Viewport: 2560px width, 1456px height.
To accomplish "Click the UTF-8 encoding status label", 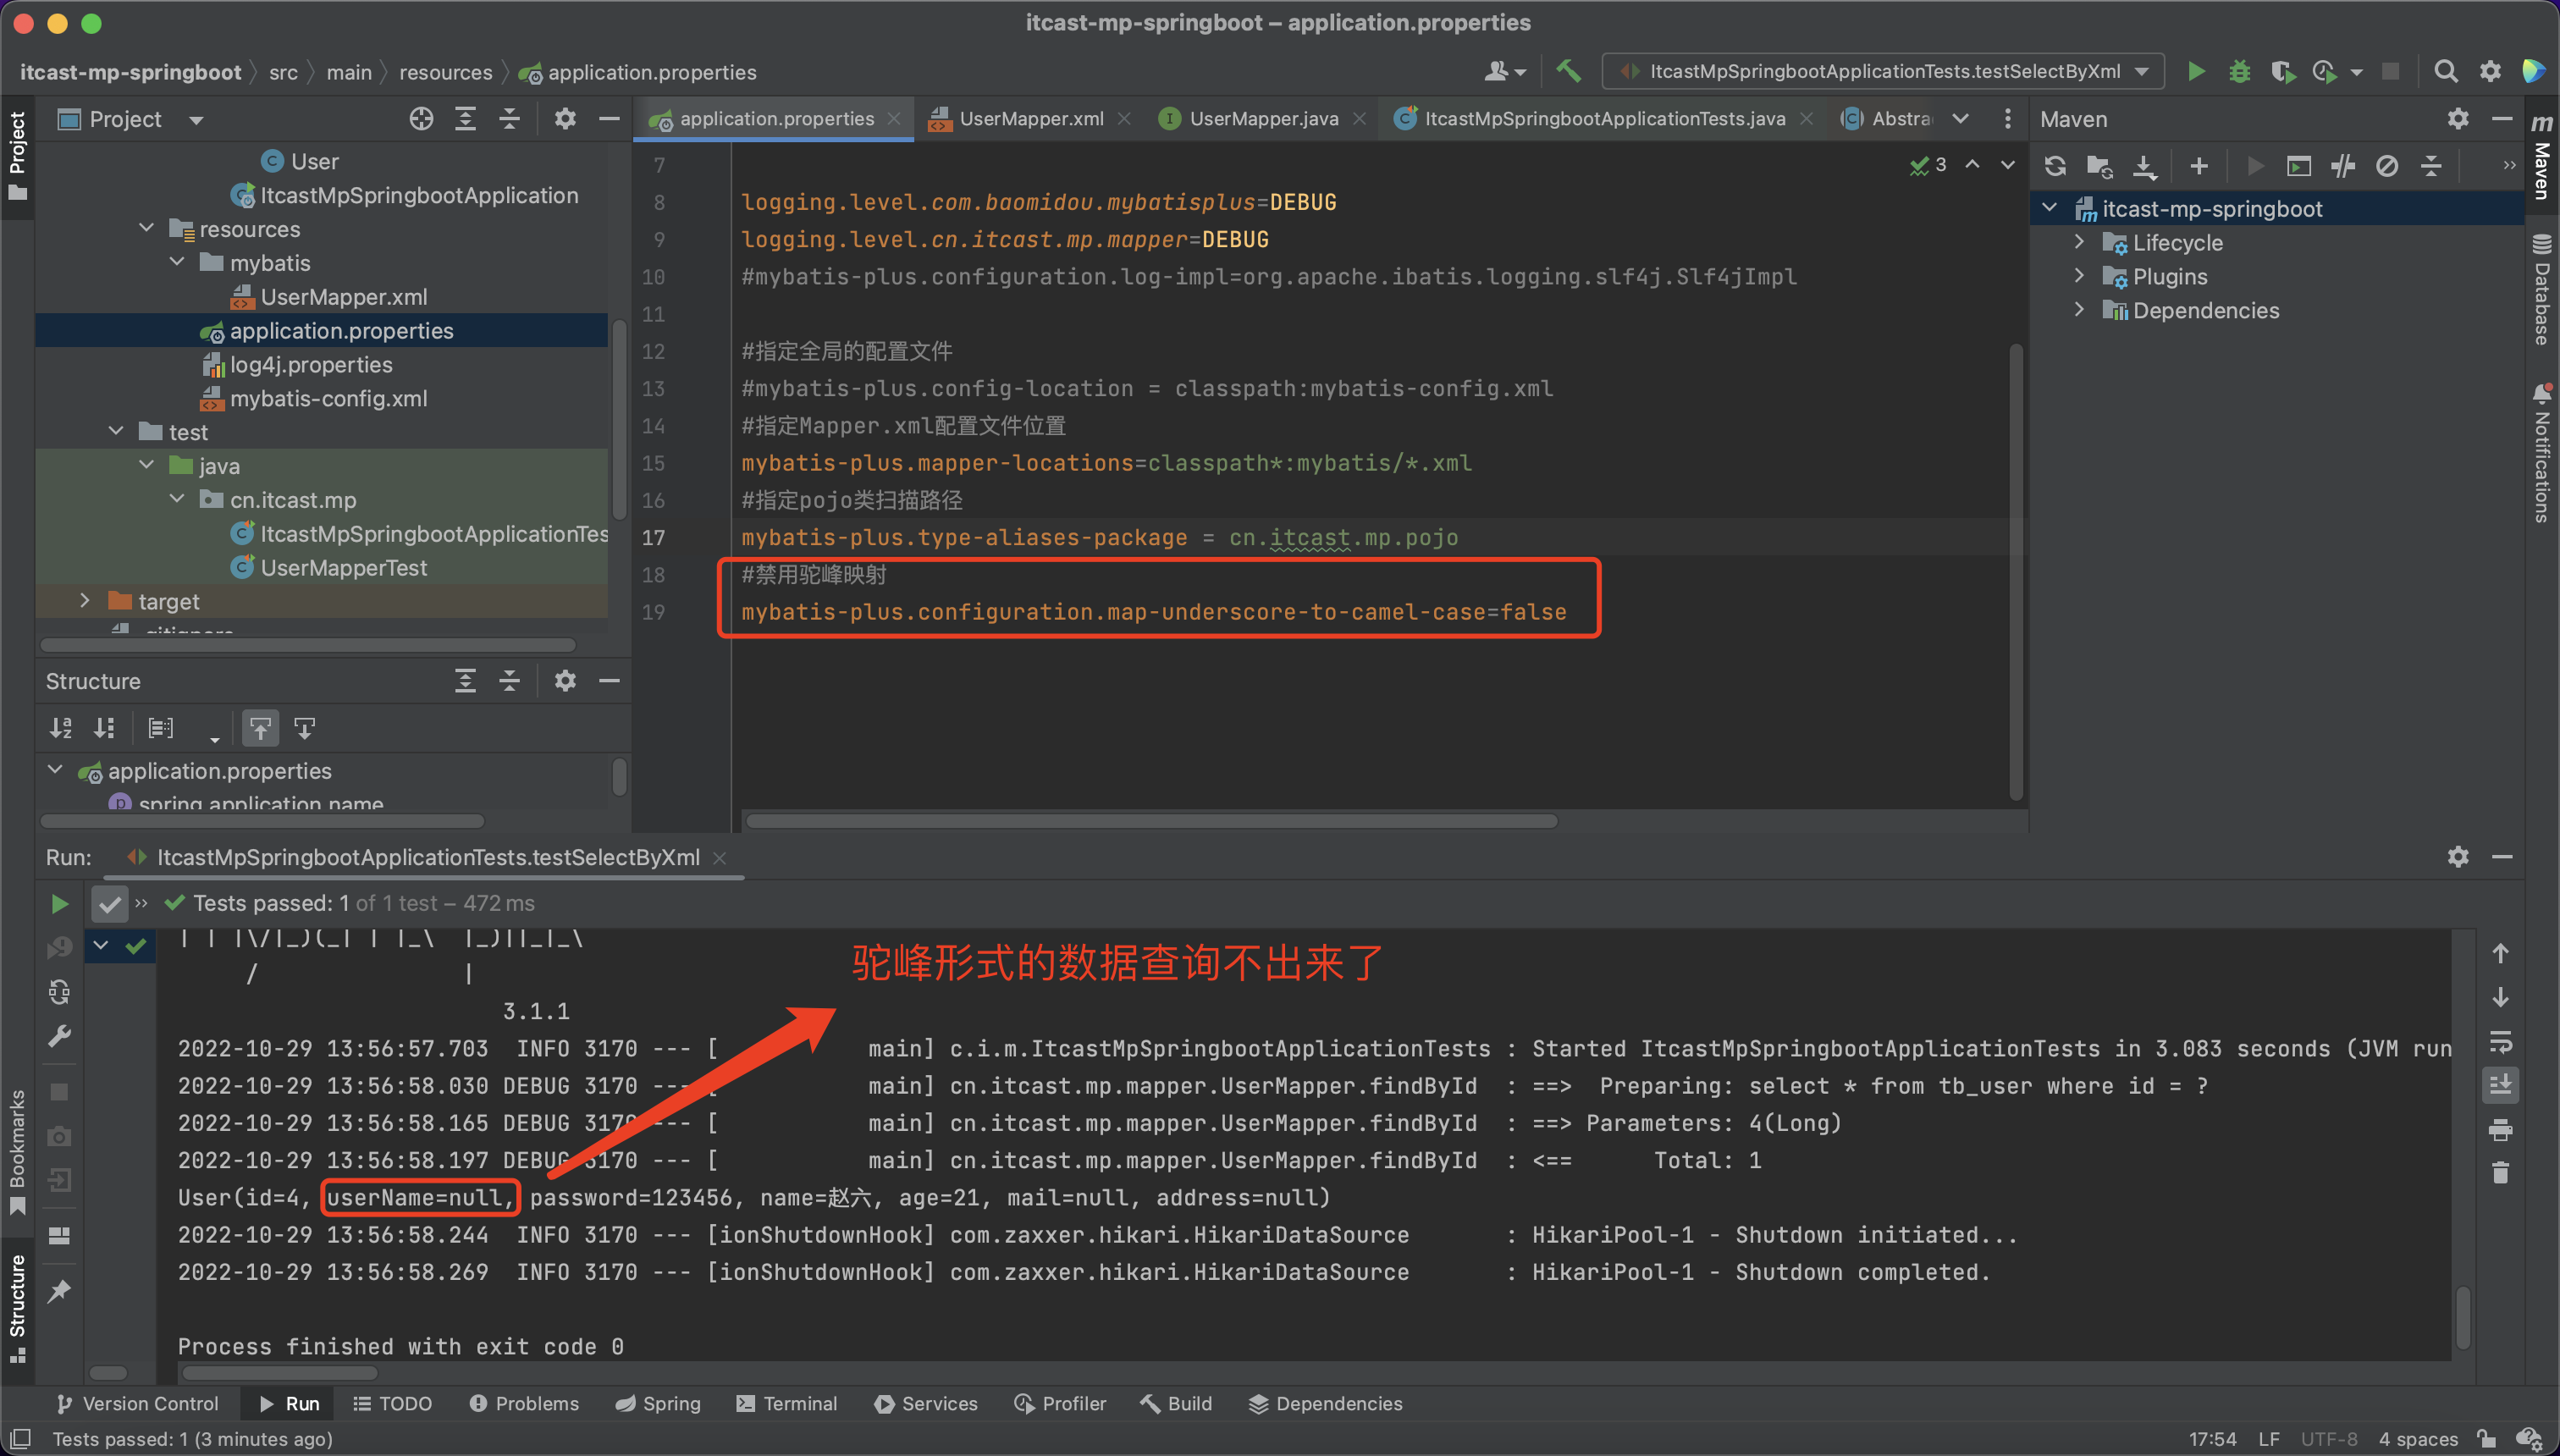I will [2328, 1439].
